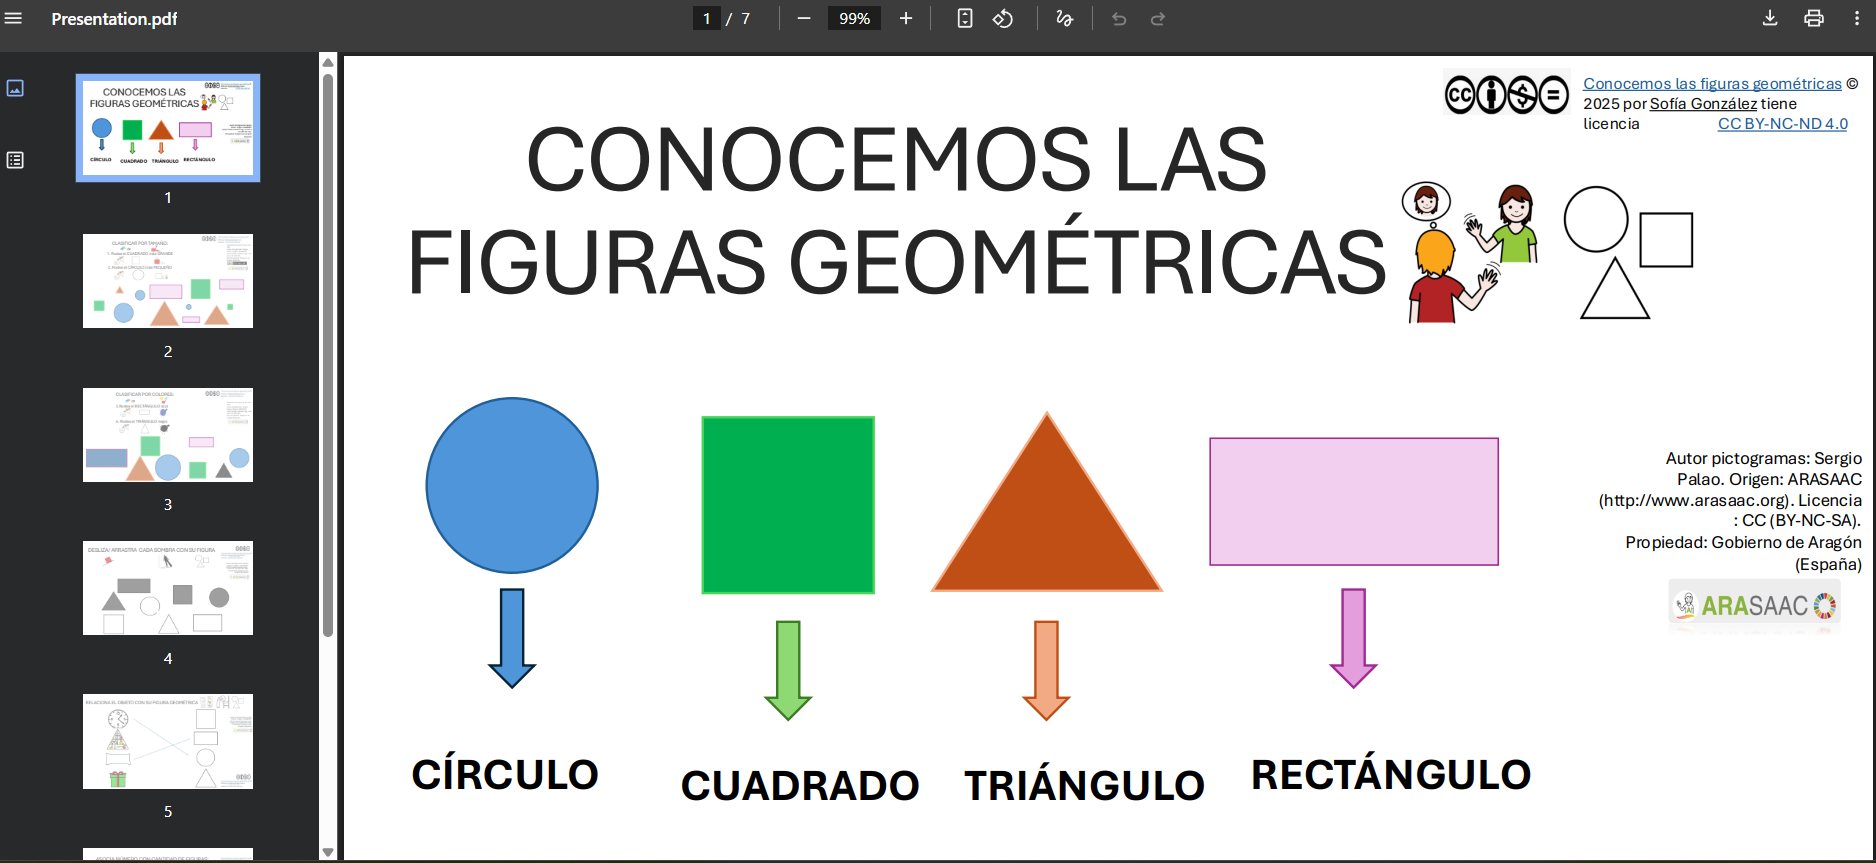Screen dimensions: 1876x863
Task: Click the 99% zoom level field
Action: (x=854, y=18)
